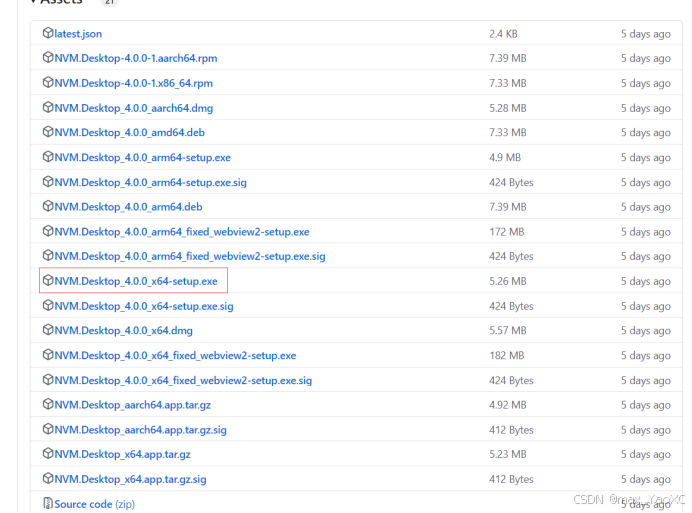Click the 5.26 MB size value
Image resolution: width=692 pixels, height=513 pixels.
(508, 281)
